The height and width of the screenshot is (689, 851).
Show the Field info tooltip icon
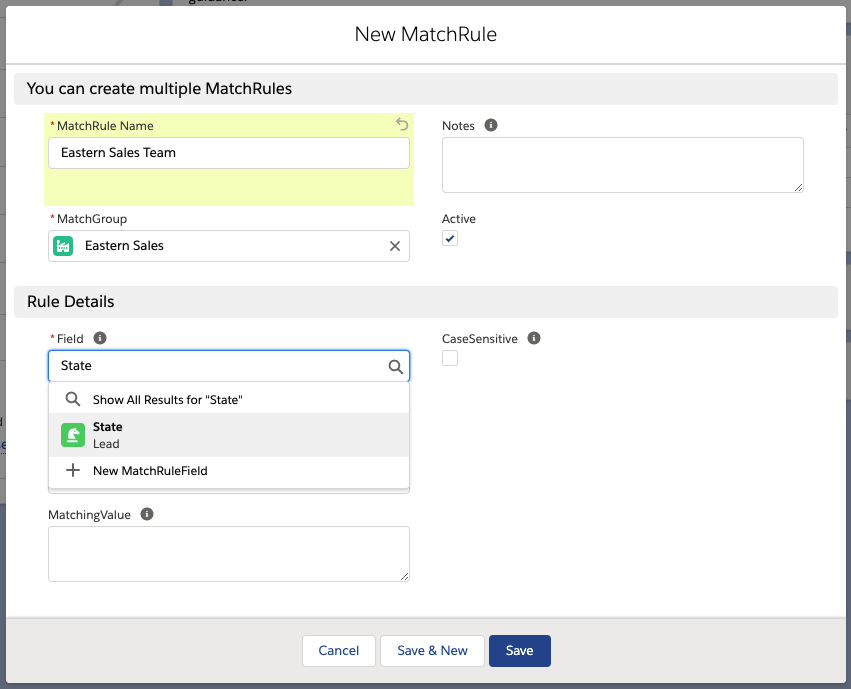click(x=100, y=338)
